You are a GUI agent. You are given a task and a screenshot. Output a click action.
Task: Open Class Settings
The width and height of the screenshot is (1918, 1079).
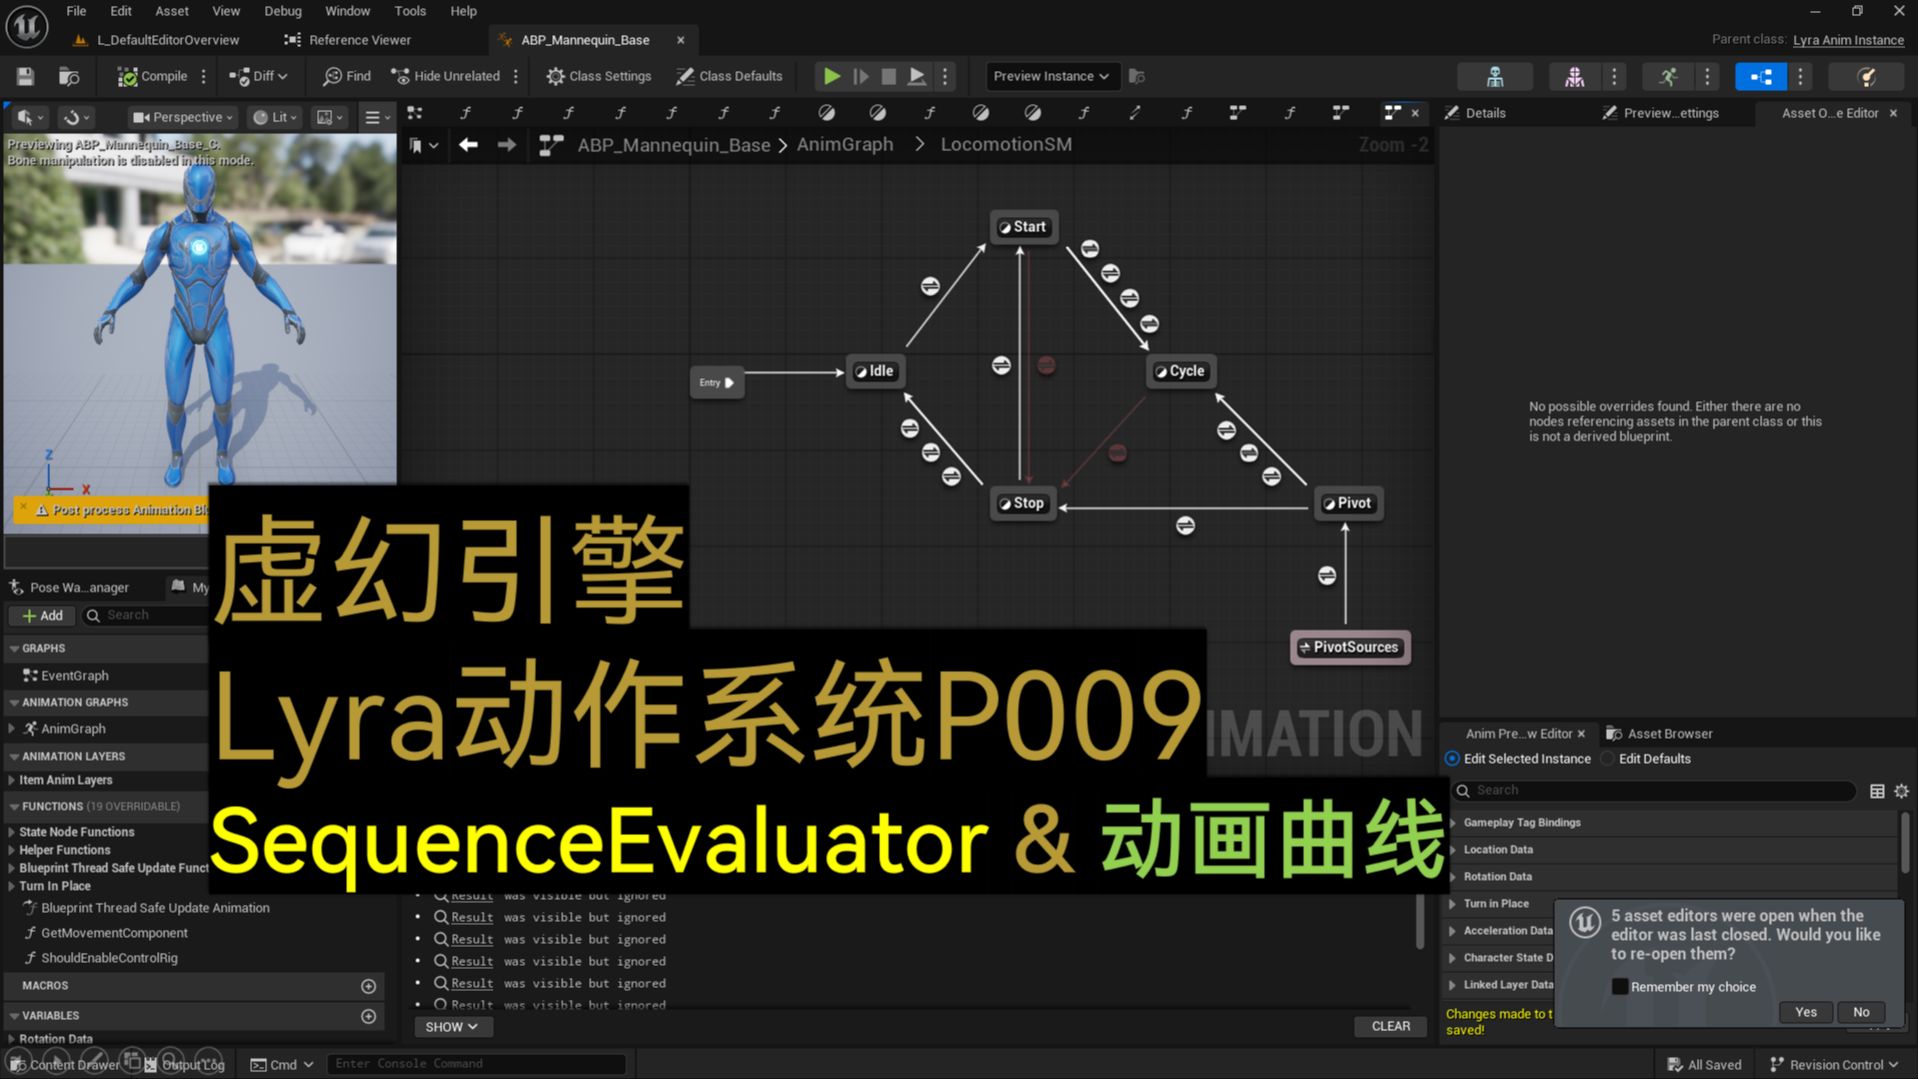(x=599, y=76)
